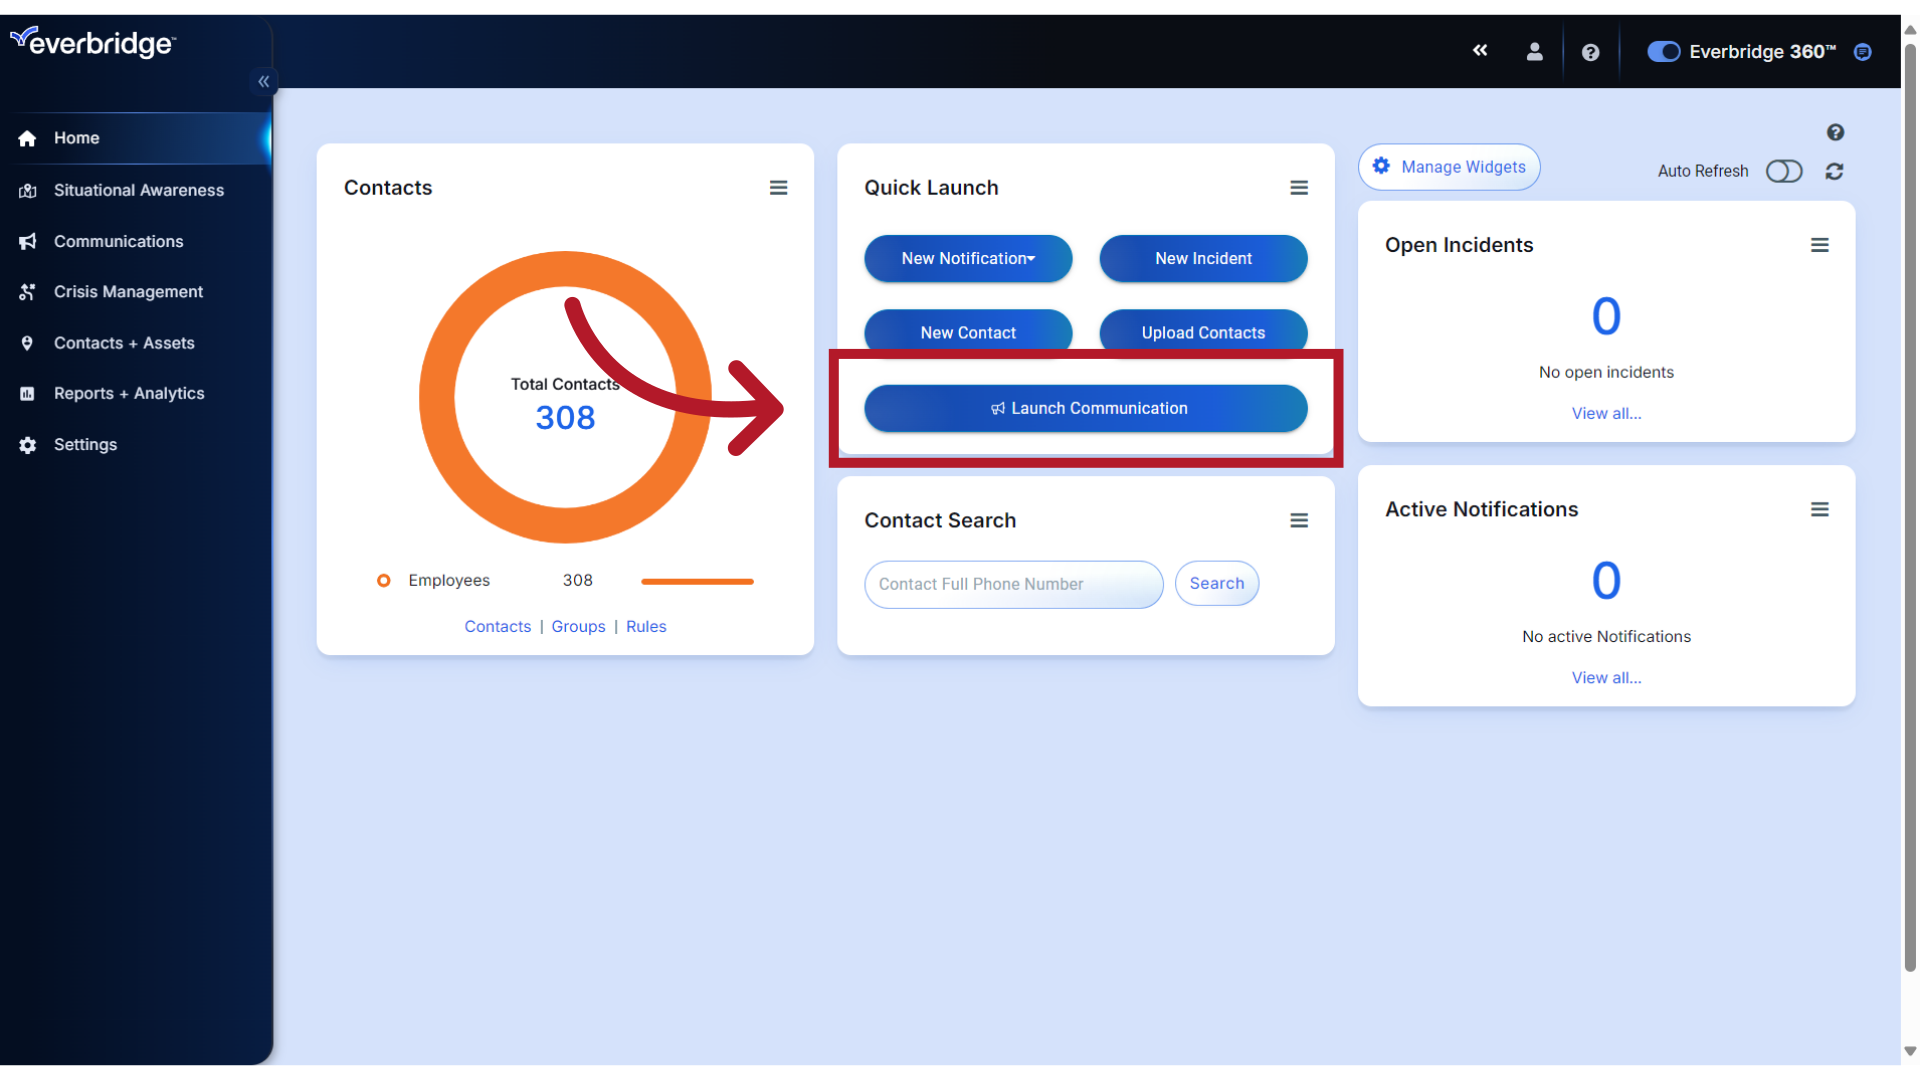Click the Everbridge 360 toggle status icon
1920x1080 pixels.
click(1662, 51)
